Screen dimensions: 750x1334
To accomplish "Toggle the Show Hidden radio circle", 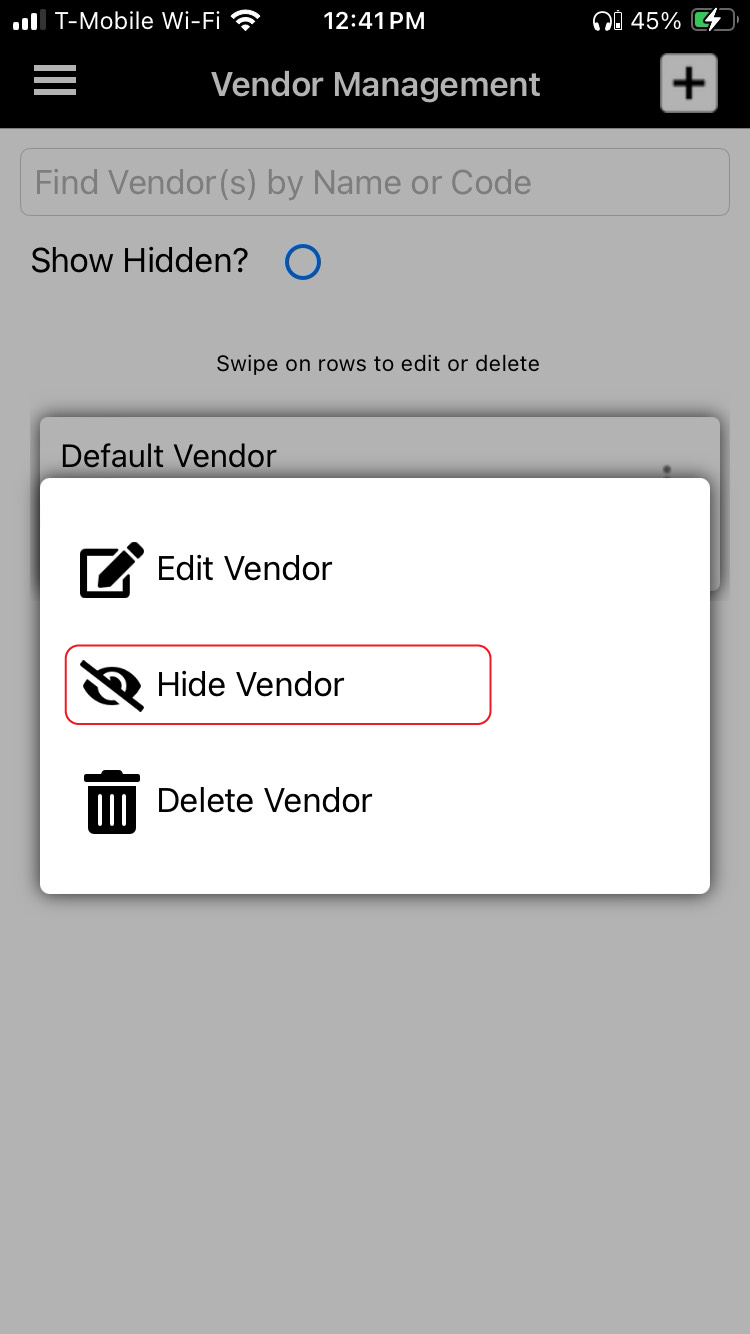I will 302,262.
